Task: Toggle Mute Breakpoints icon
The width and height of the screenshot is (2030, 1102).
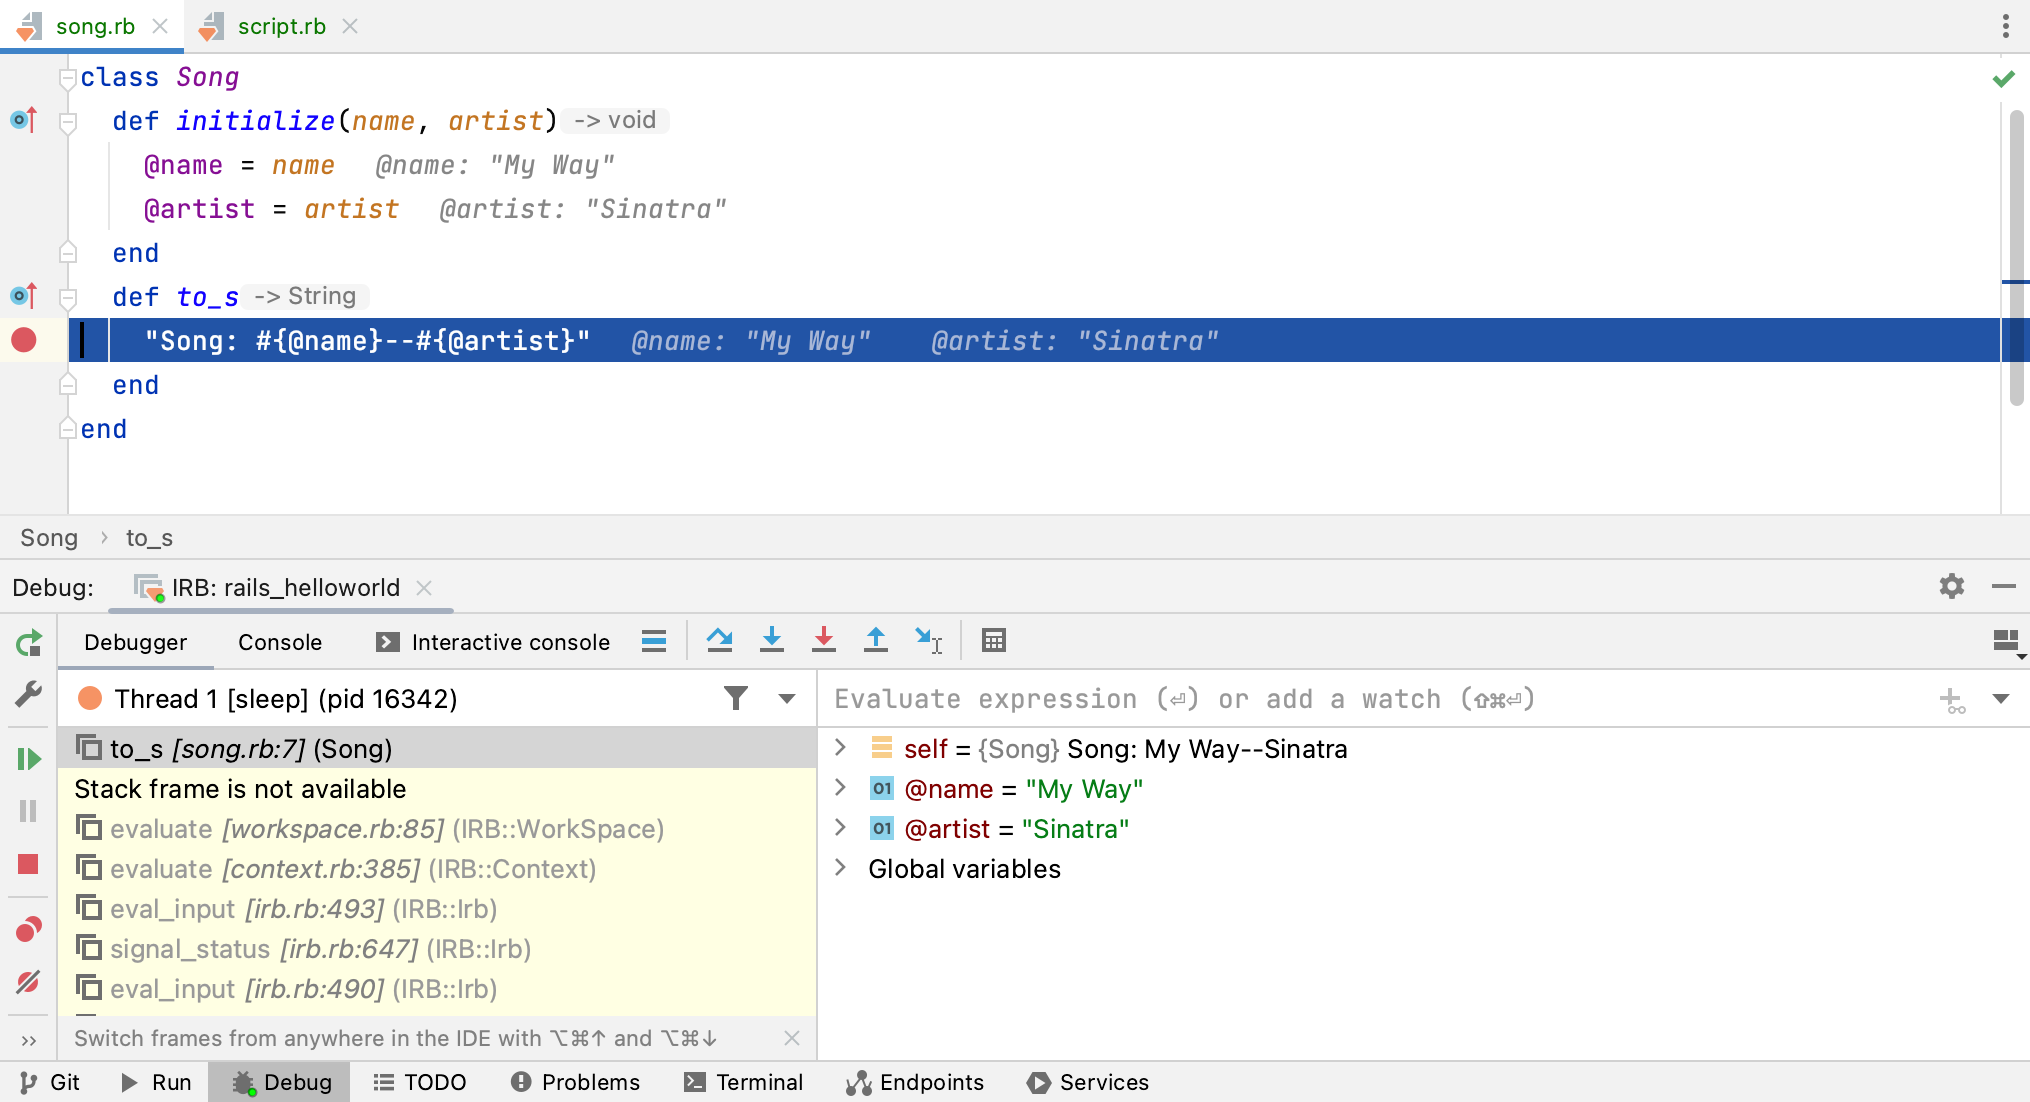Action: click(x=29, y=983)
